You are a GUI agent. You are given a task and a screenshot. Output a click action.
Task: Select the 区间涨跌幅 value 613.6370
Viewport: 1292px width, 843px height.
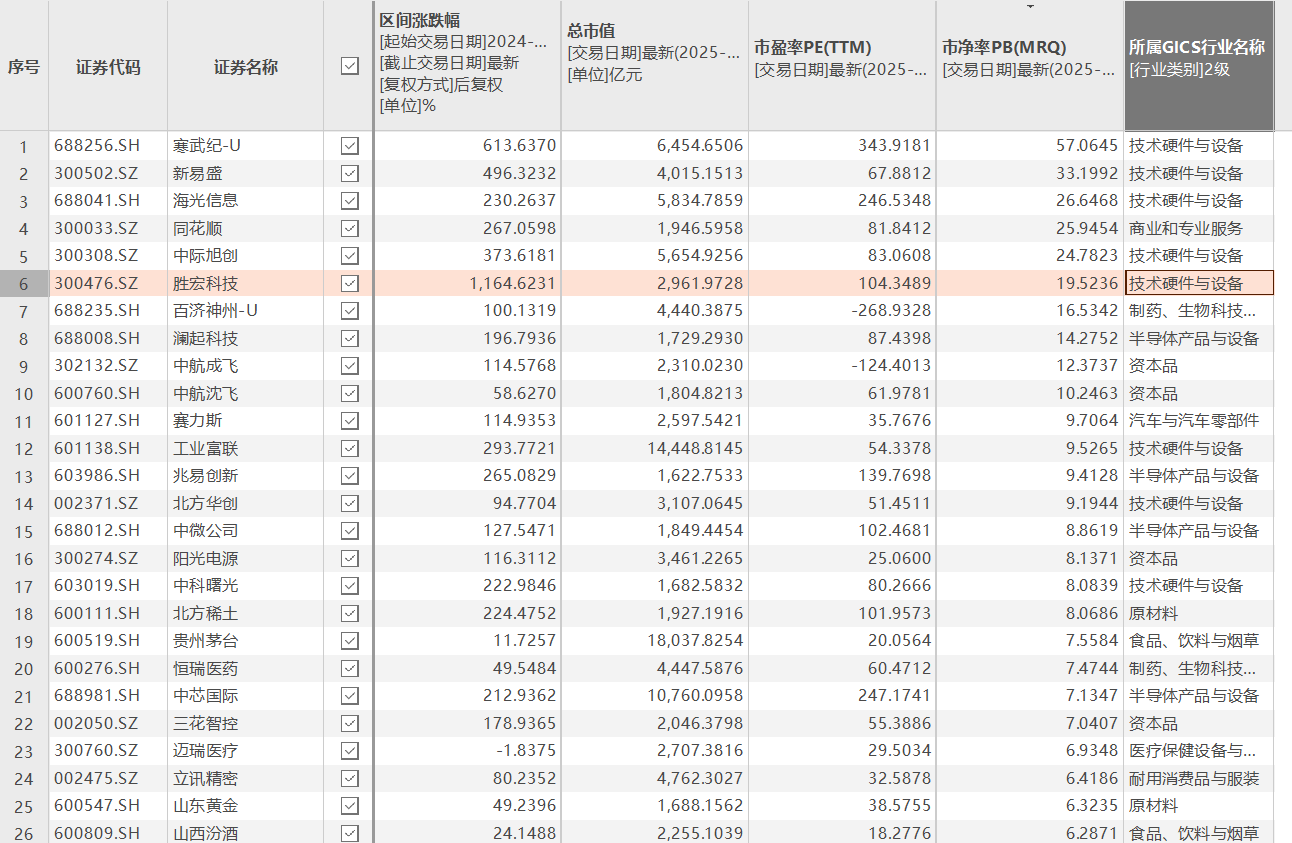click(x=520, y=146)
